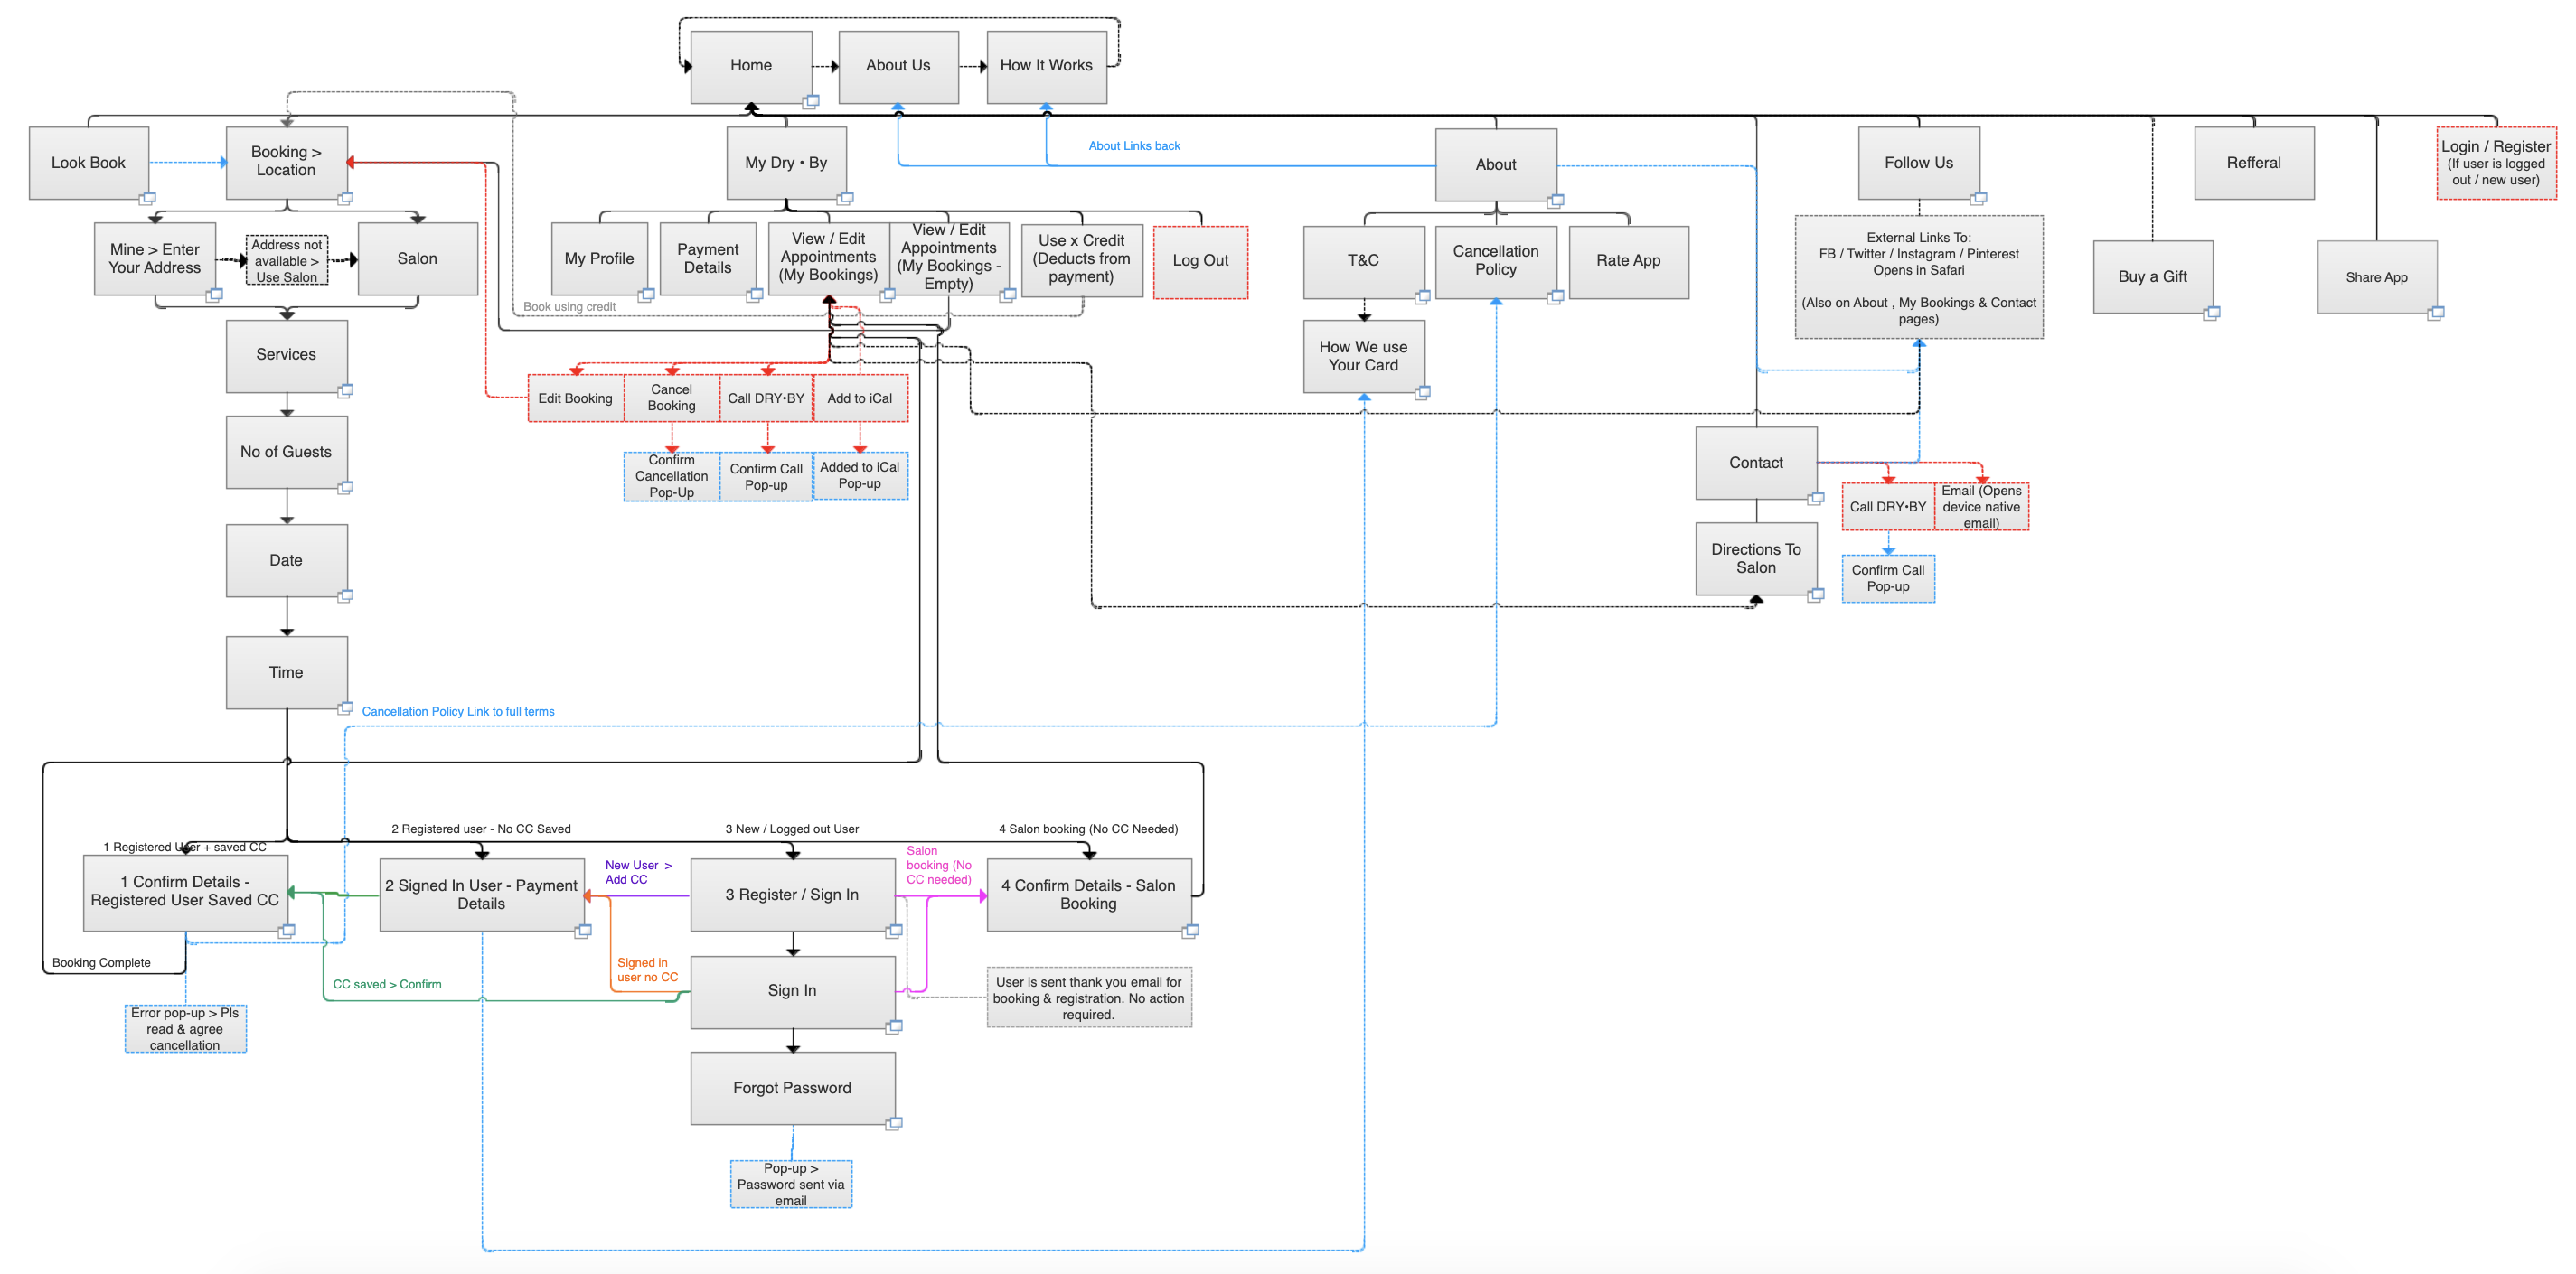
Task: Click the linked-page icon on Time box
Action: (345, 708)
